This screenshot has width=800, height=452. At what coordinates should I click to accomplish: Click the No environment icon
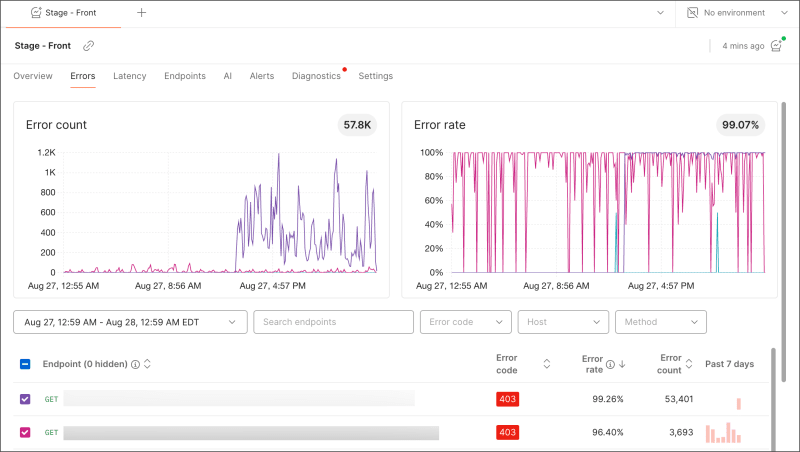(x=692, y=13)
